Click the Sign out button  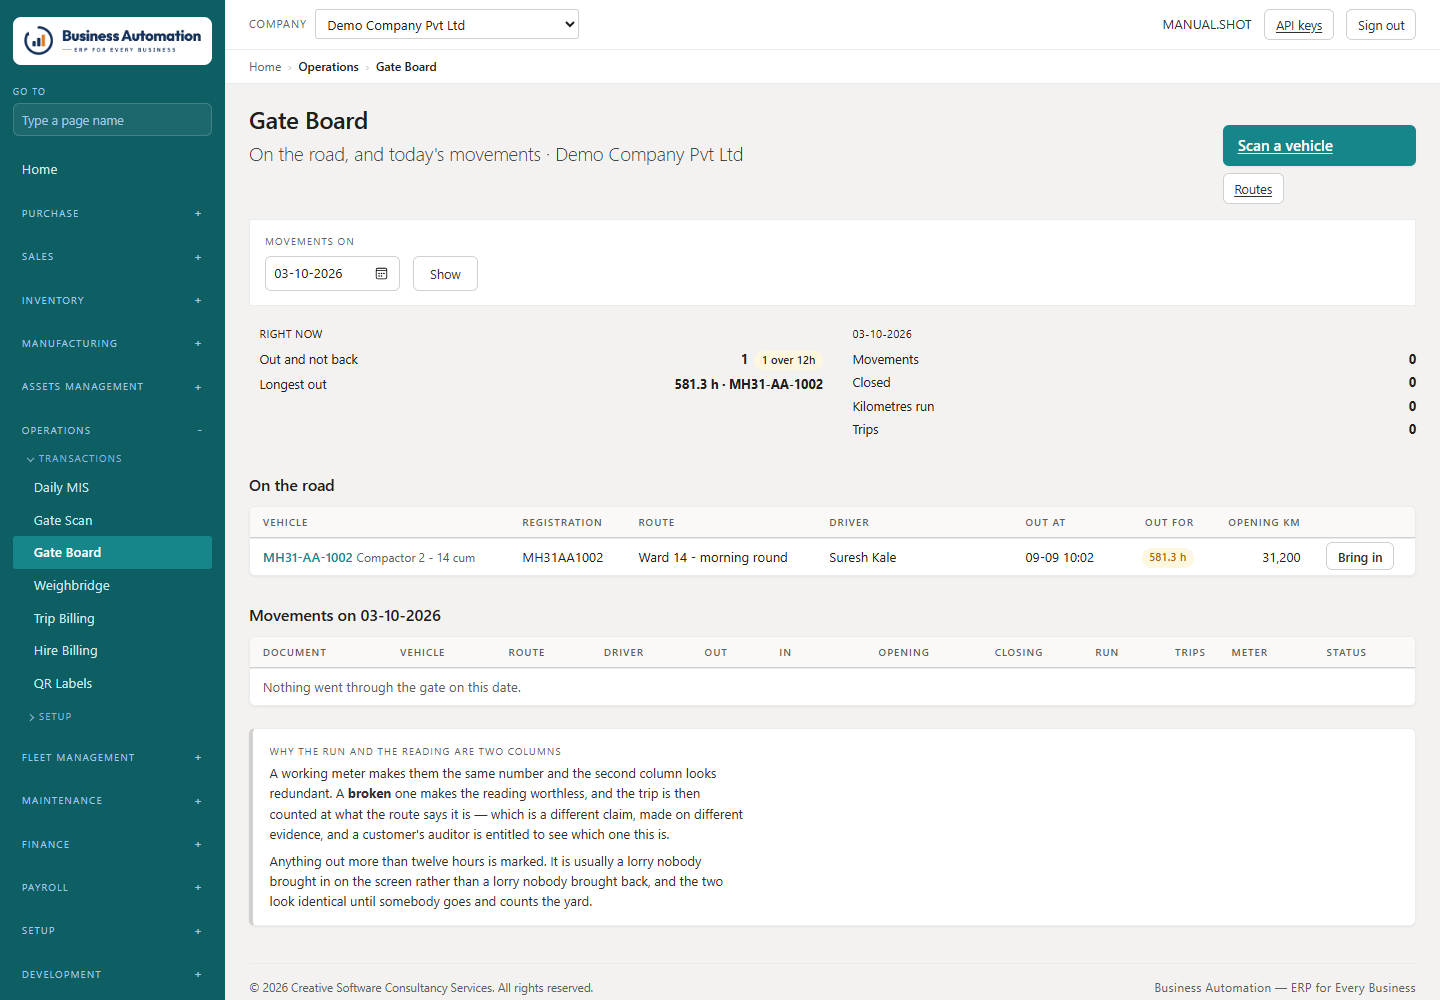click(1381, 25)
